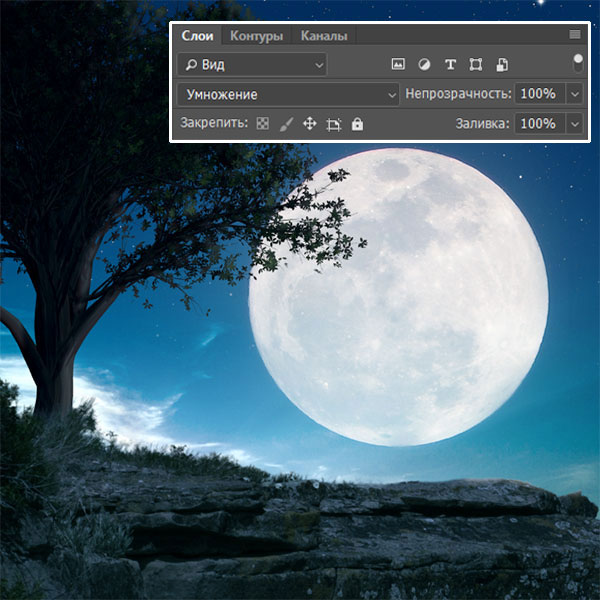The width and height of the screenshot is (600, 600).
Task: Open the Layers panel options menu
Action: click(x=575, y=34)
